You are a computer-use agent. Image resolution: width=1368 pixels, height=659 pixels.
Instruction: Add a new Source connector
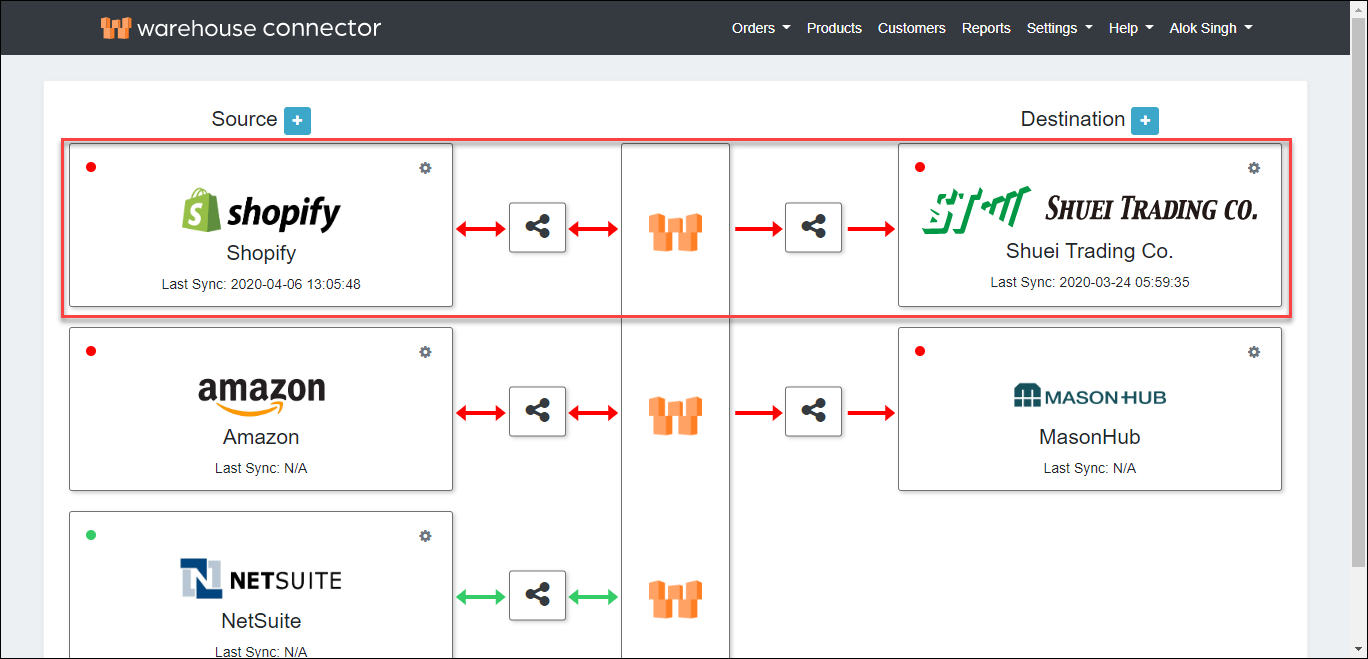click(297, 120)
